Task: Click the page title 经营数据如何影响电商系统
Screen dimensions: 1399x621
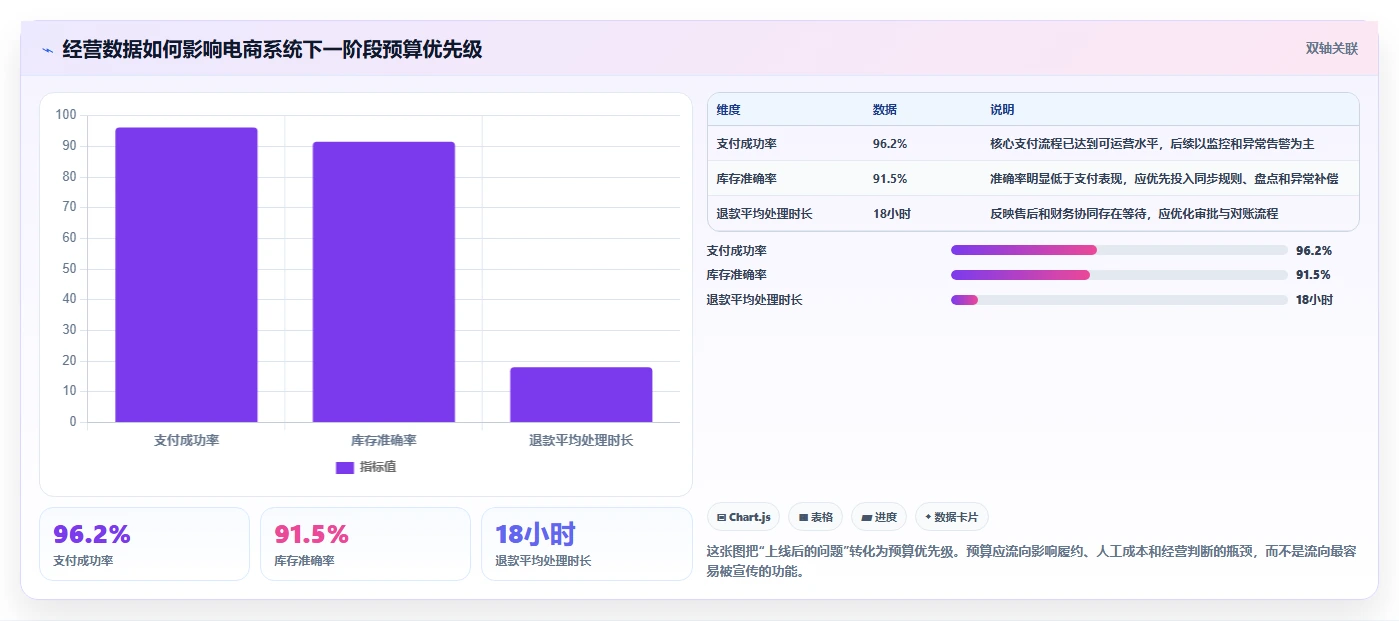Action: click(272, 49)
